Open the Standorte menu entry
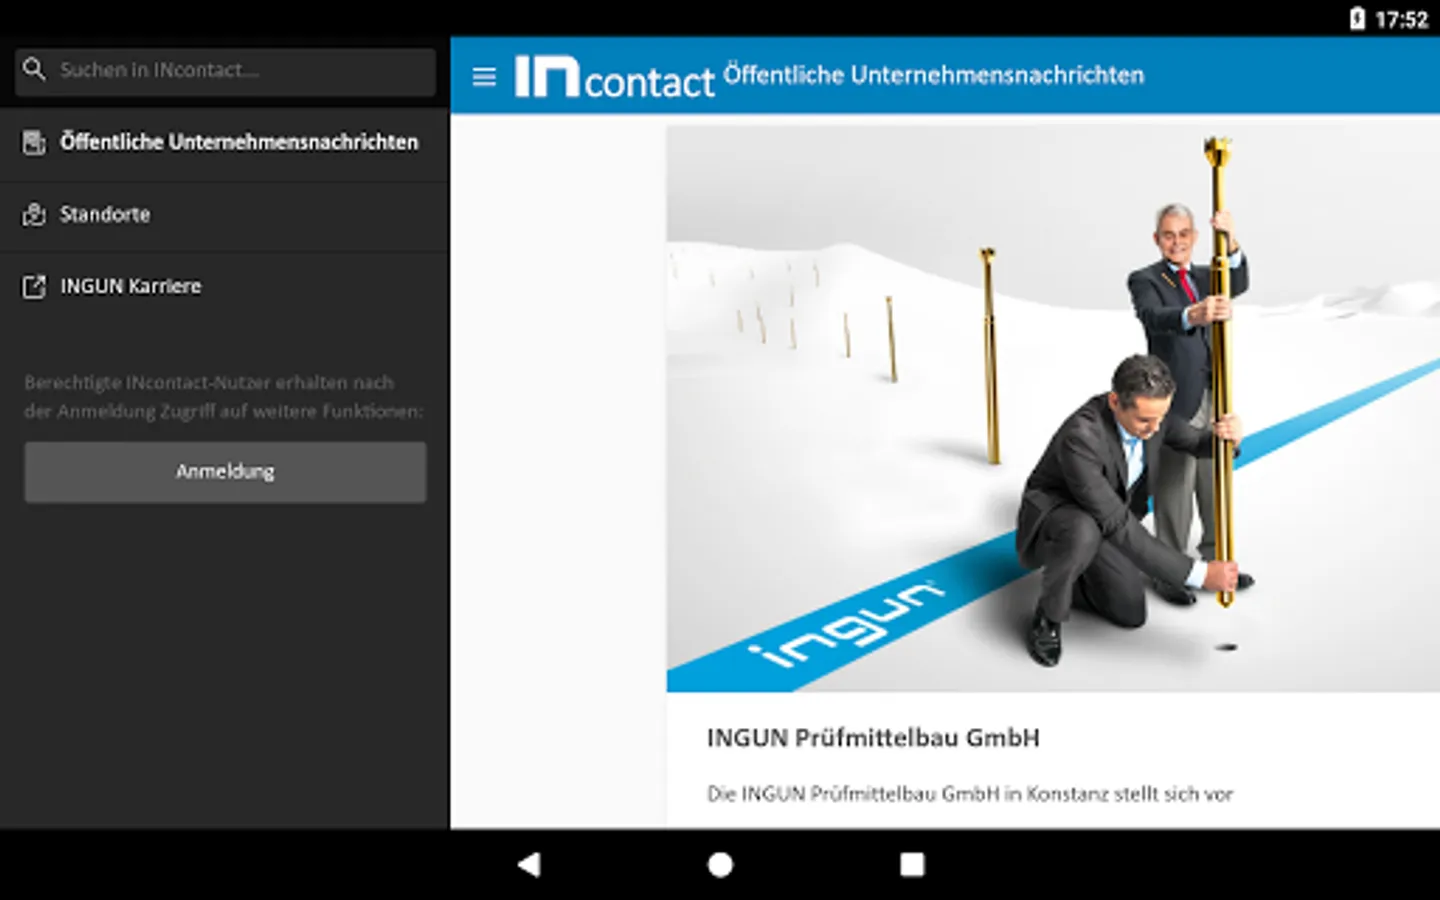 tap(224, 215)
